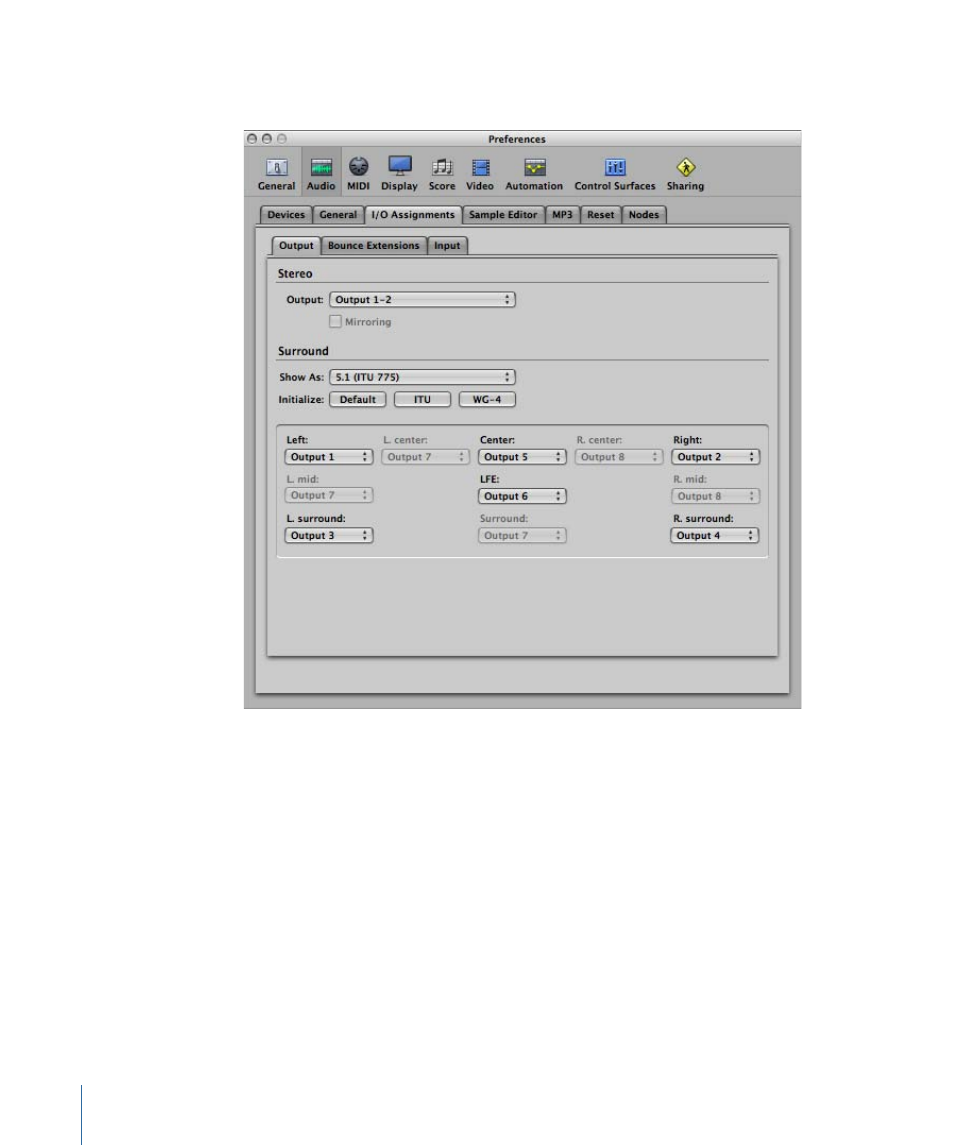Viewport: 954px width, 1145px height.
Task: Open the Score preferences icon
Action: [442, 174]
